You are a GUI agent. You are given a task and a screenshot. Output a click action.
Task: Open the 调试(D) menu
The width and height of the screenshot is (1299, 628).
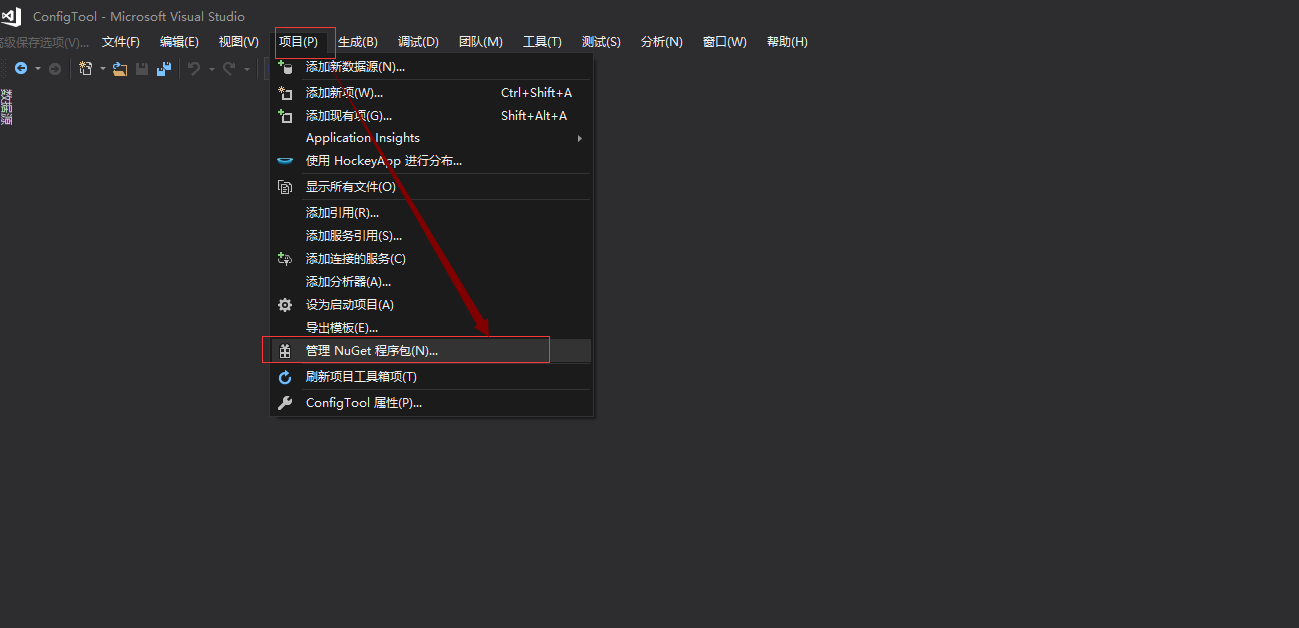point(418,42)
